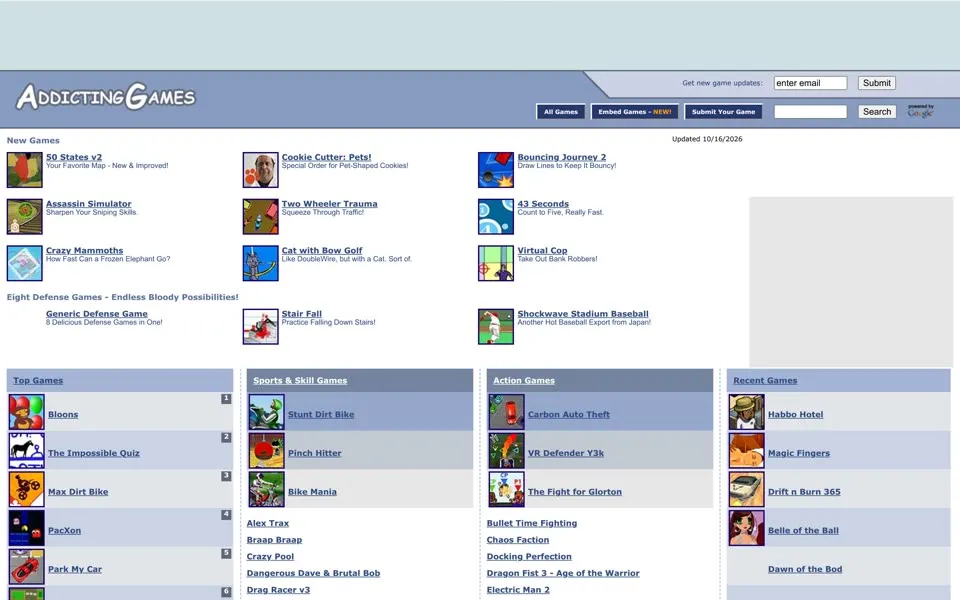Open The Impossible Quiz horse icon
Image resolution: width=960 pixels, height=600 pixels.
(x=26, y=451)
